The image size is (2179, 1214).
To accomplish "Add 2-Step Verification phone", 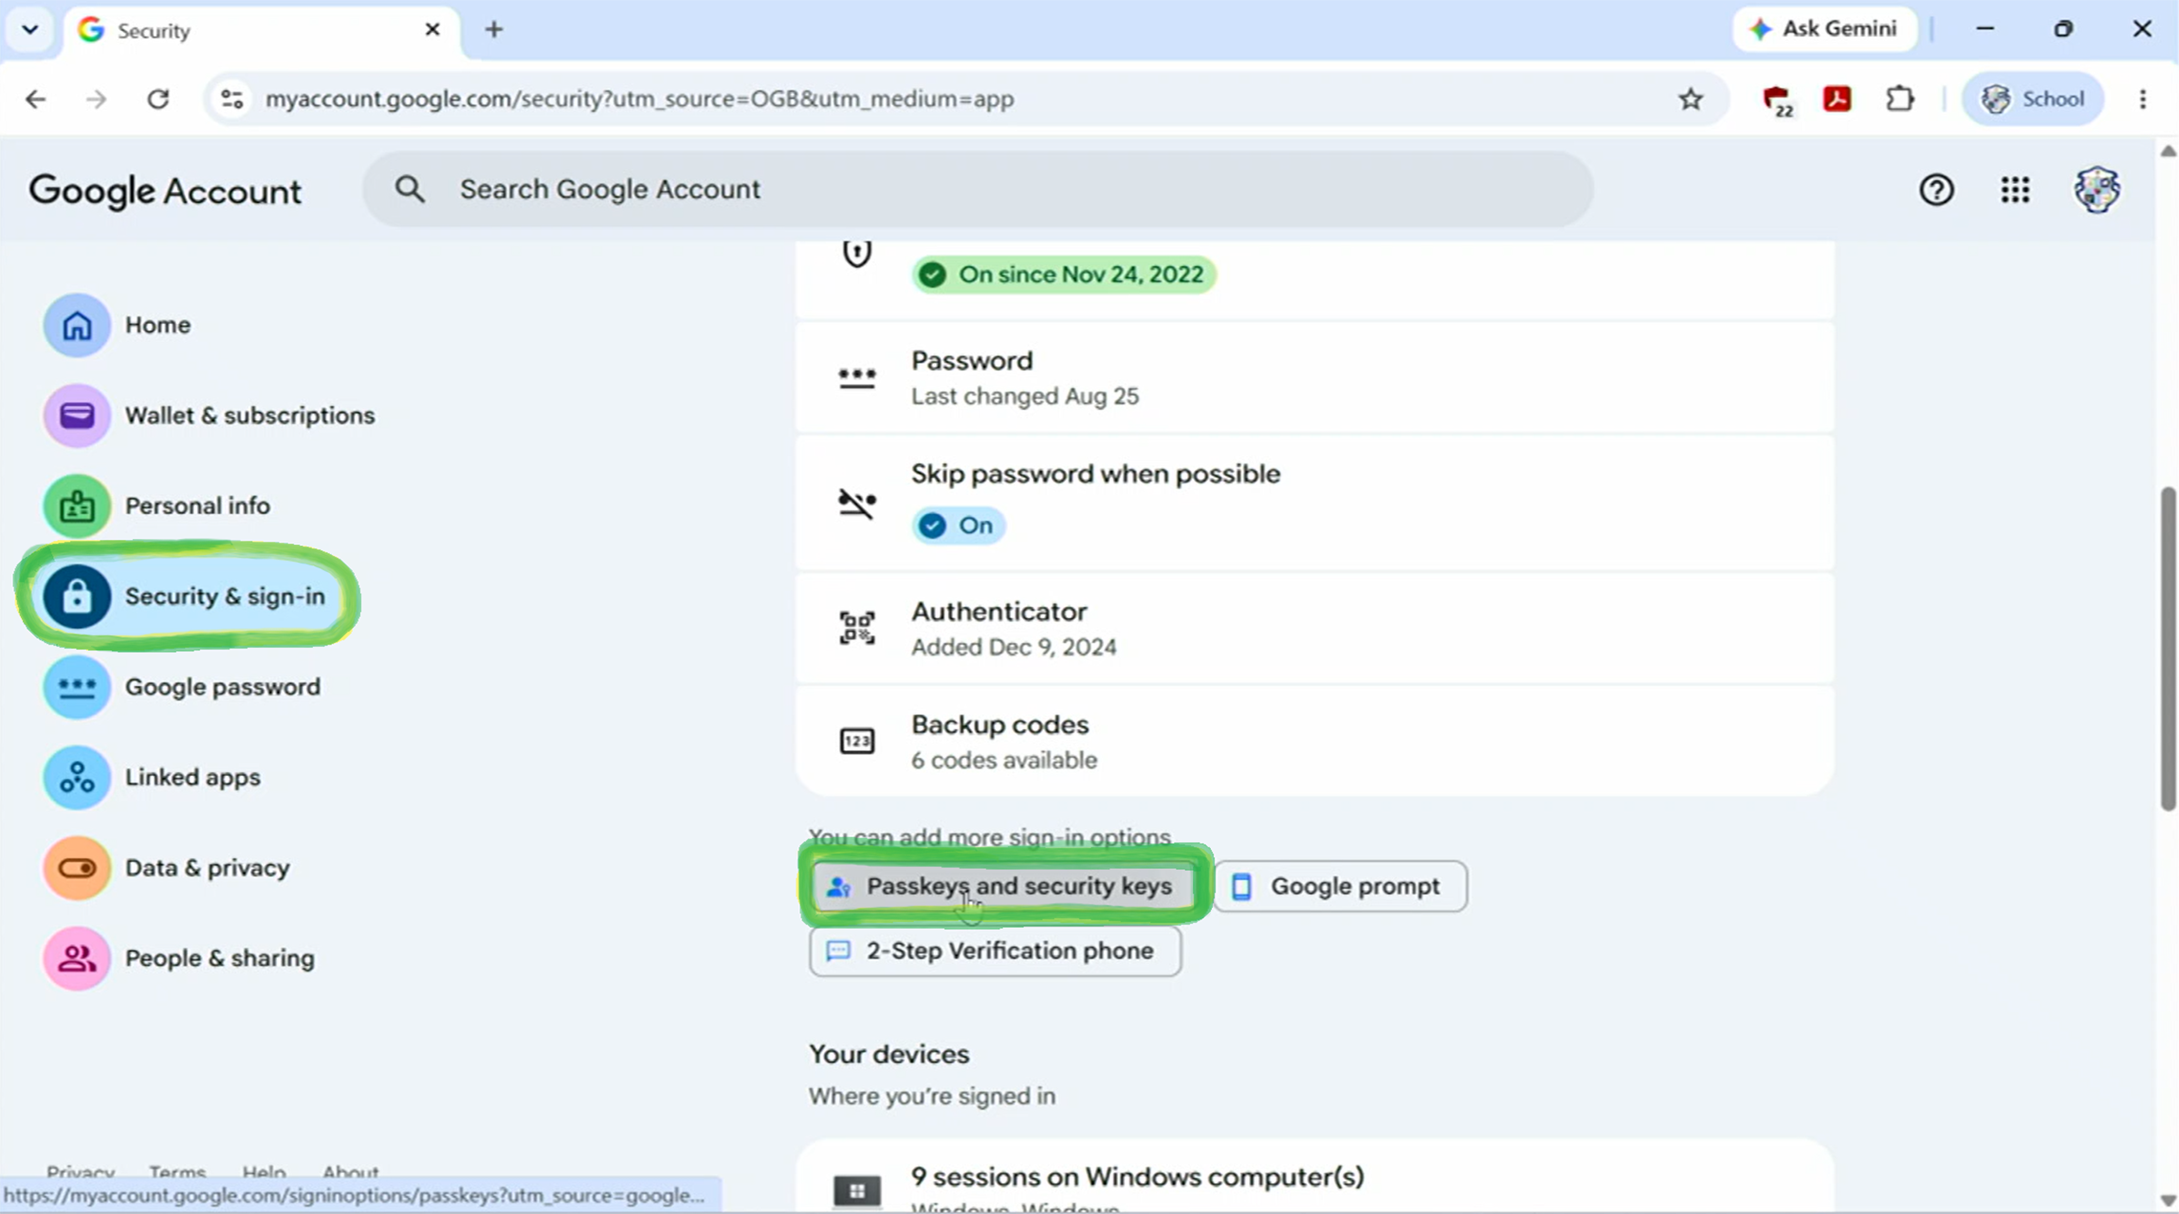I will 995,951.
